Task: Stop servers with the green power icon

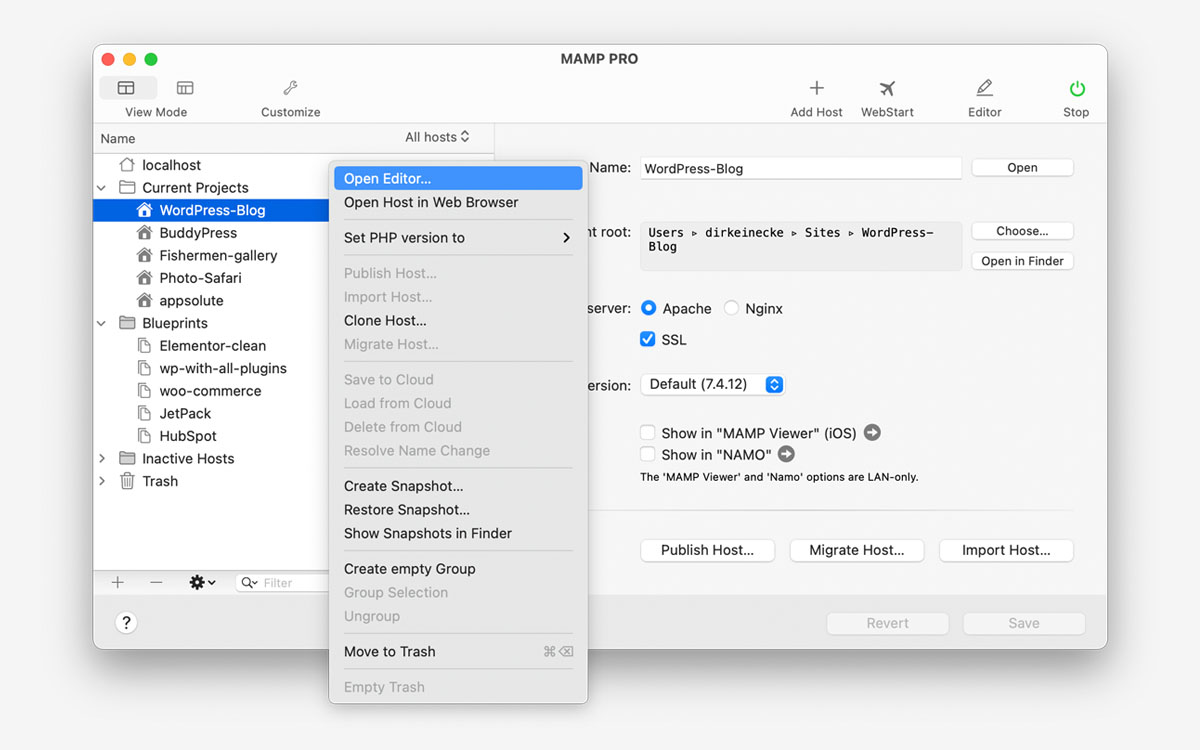Action: 1076,88
